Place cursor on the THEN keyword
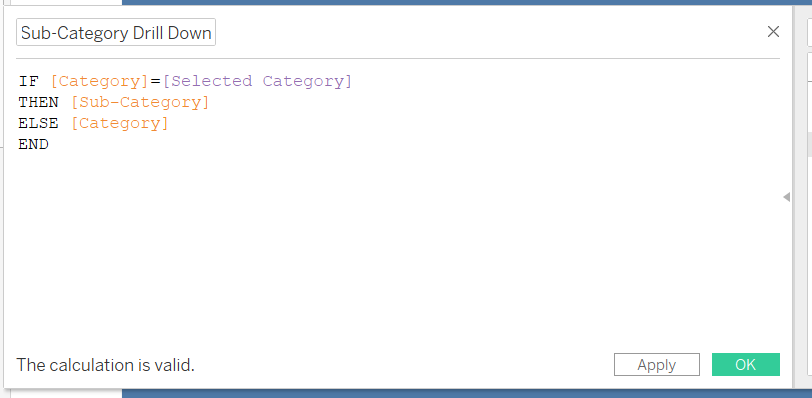This screenshot has width=812, height=398. click(x=38, y=102)
